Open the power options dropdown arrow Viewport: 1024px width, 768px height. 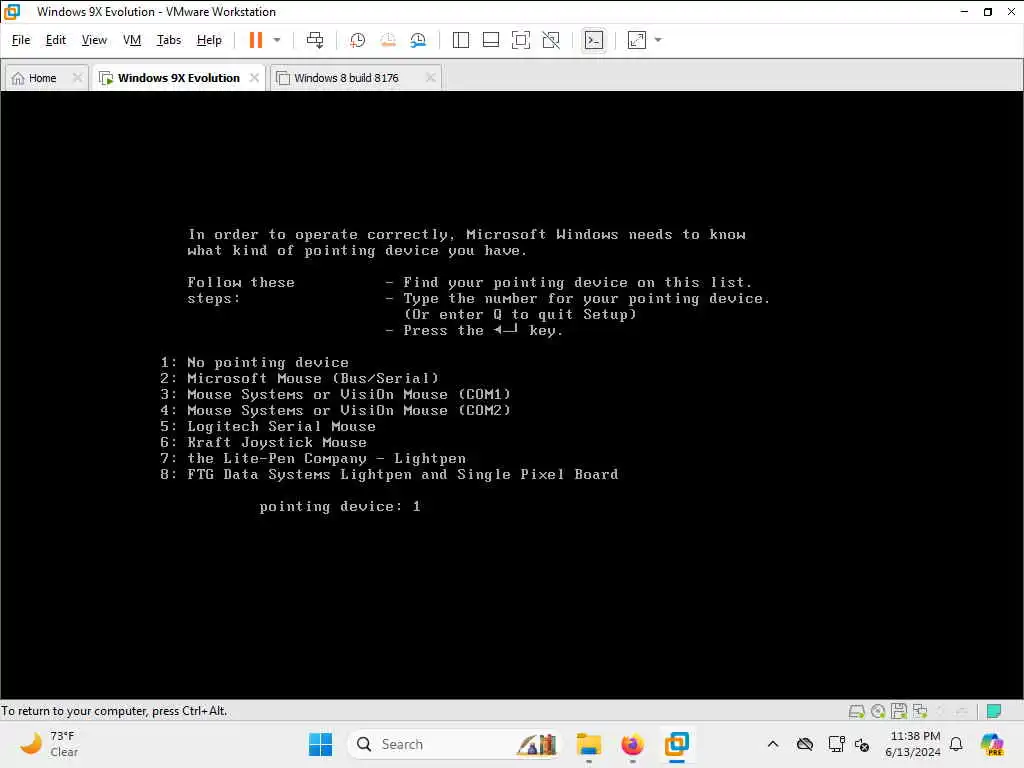click(x=277, y=40)
